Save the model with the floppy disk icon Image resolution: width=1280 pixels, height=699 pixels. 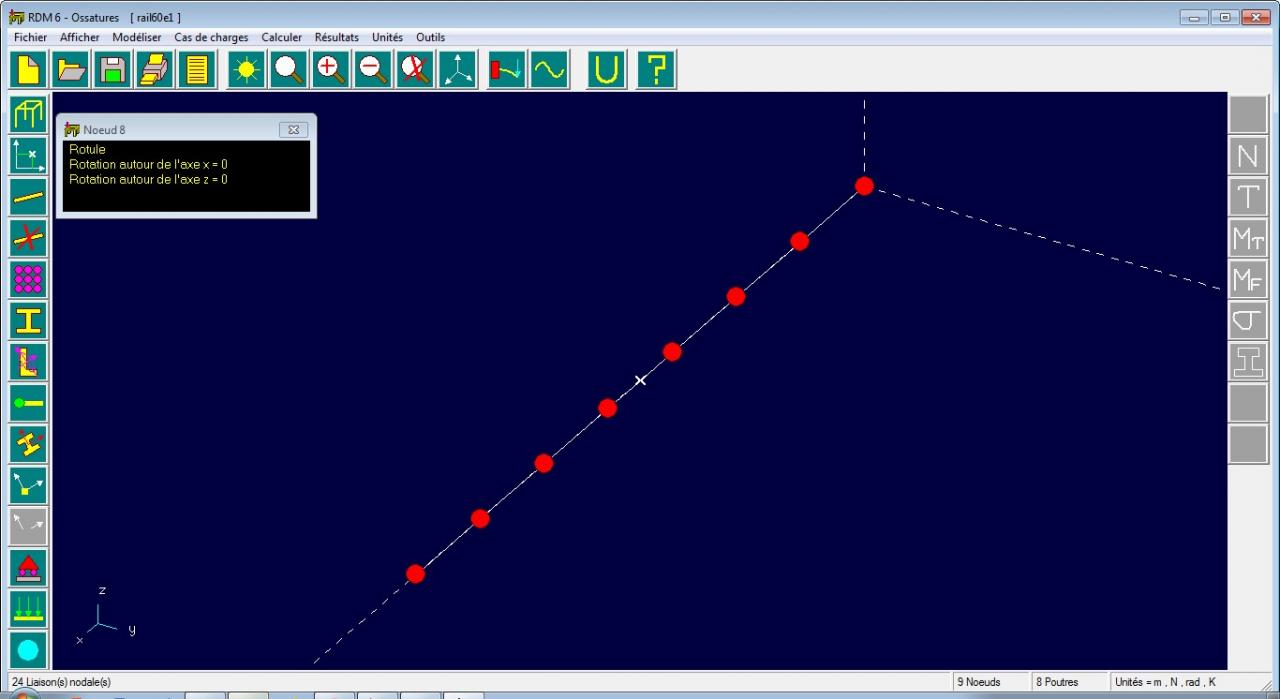pos(112,69)
